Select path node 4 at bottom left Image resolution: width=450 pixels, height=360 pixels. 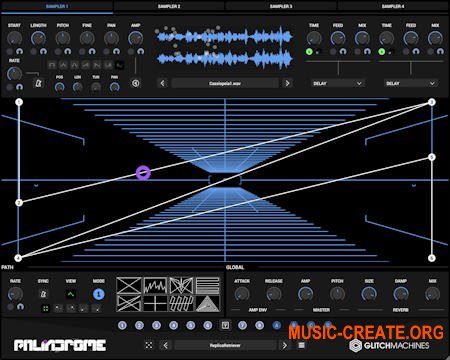click(18, 258)
